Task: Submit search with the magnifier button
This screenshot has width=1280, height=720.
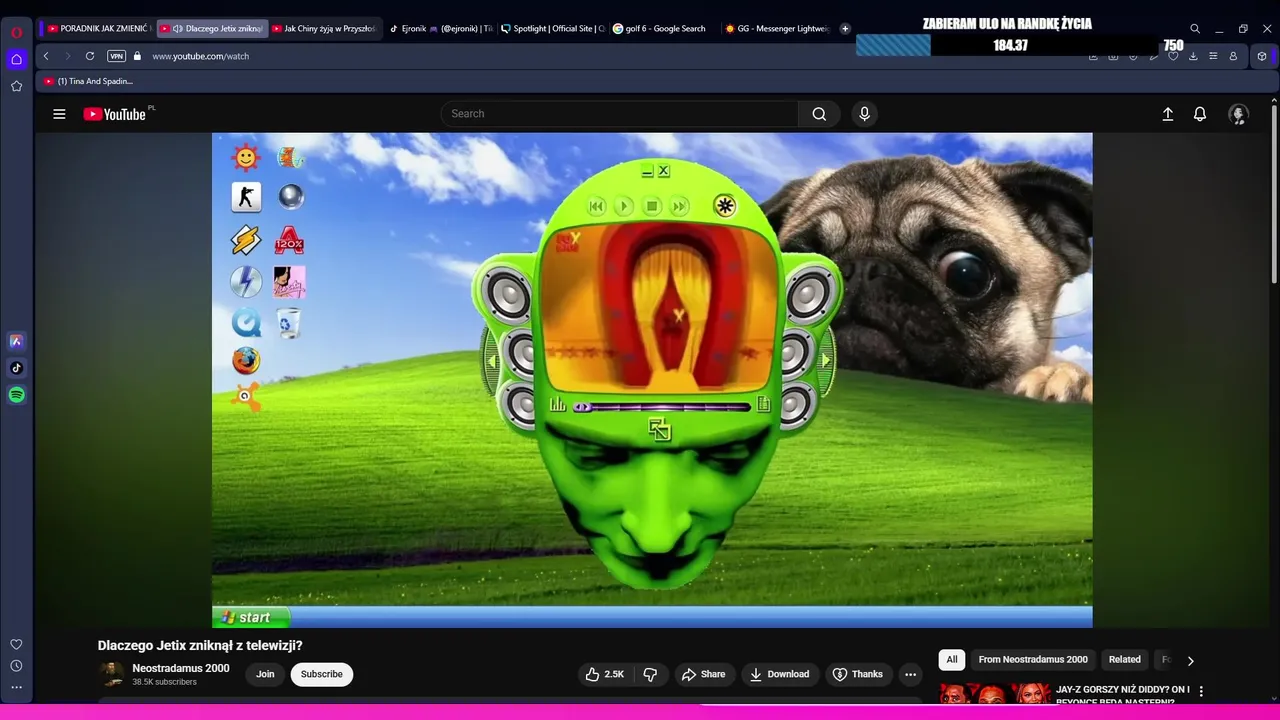Action: click(819, 114)
